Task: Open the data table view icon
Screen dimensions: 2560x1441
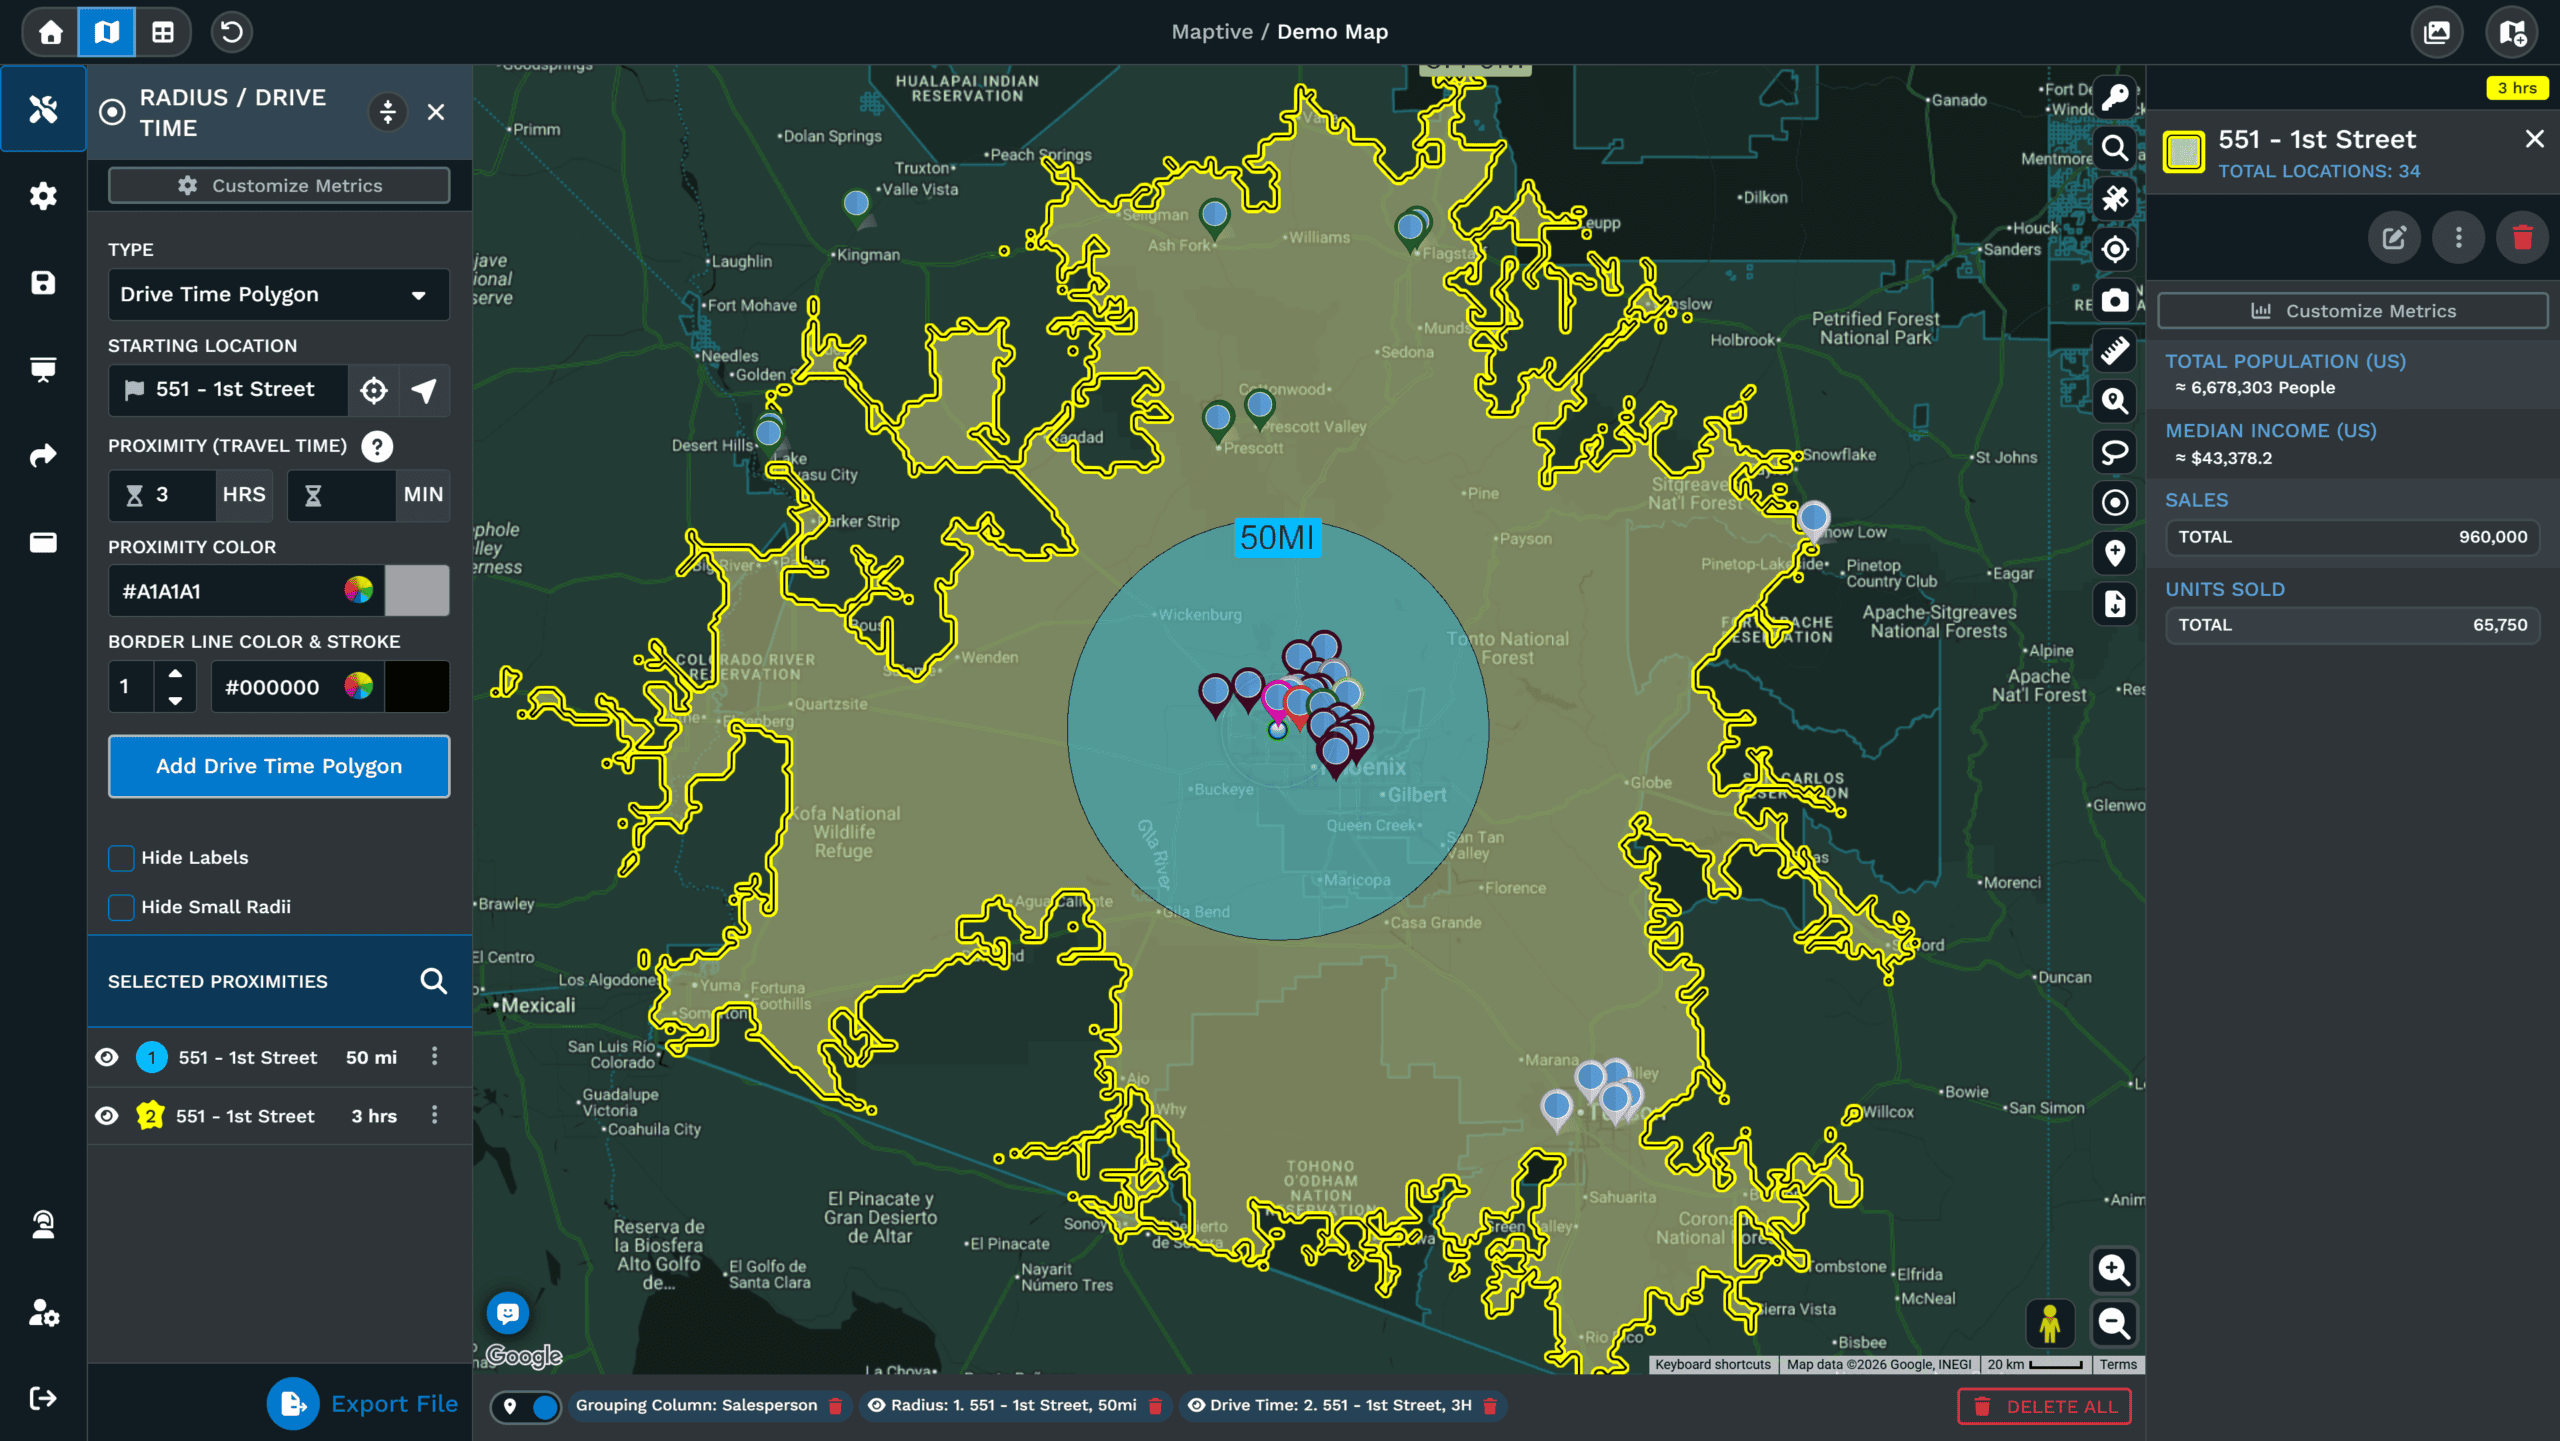Action: click(162, 32)
